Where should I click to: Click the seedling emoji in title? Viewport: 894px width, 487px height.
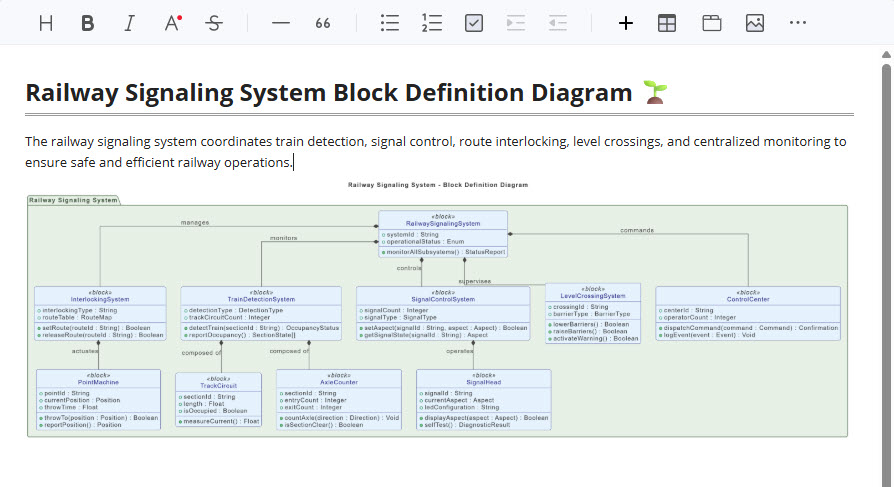(x=655, y=92)
